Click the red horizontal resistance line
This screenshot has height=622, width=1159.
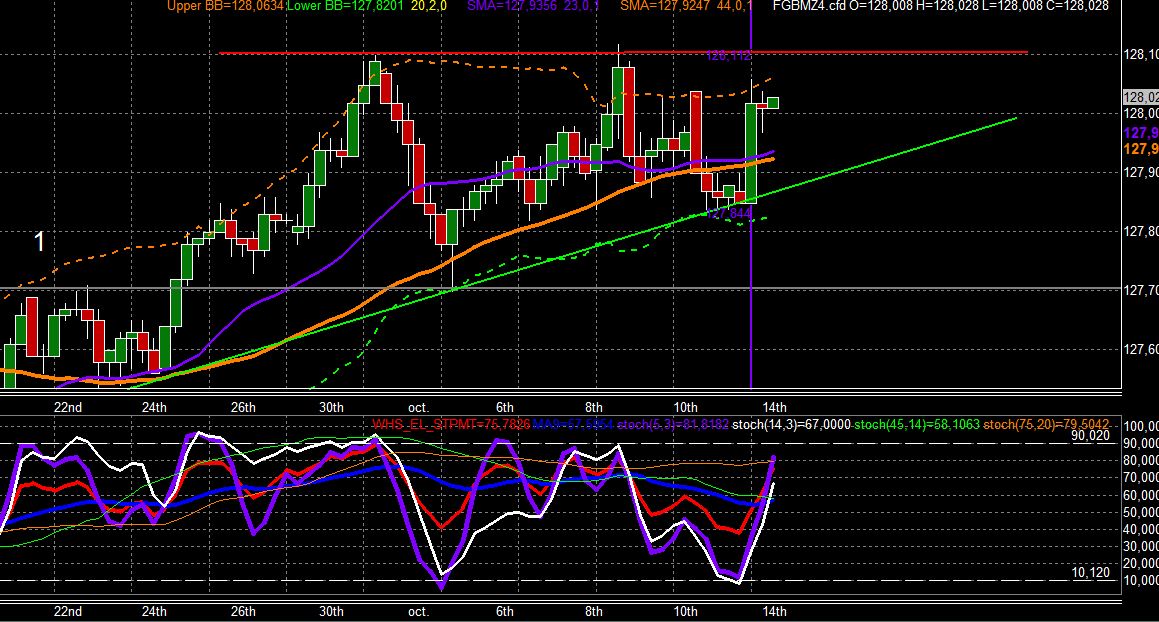coord(623,53)
